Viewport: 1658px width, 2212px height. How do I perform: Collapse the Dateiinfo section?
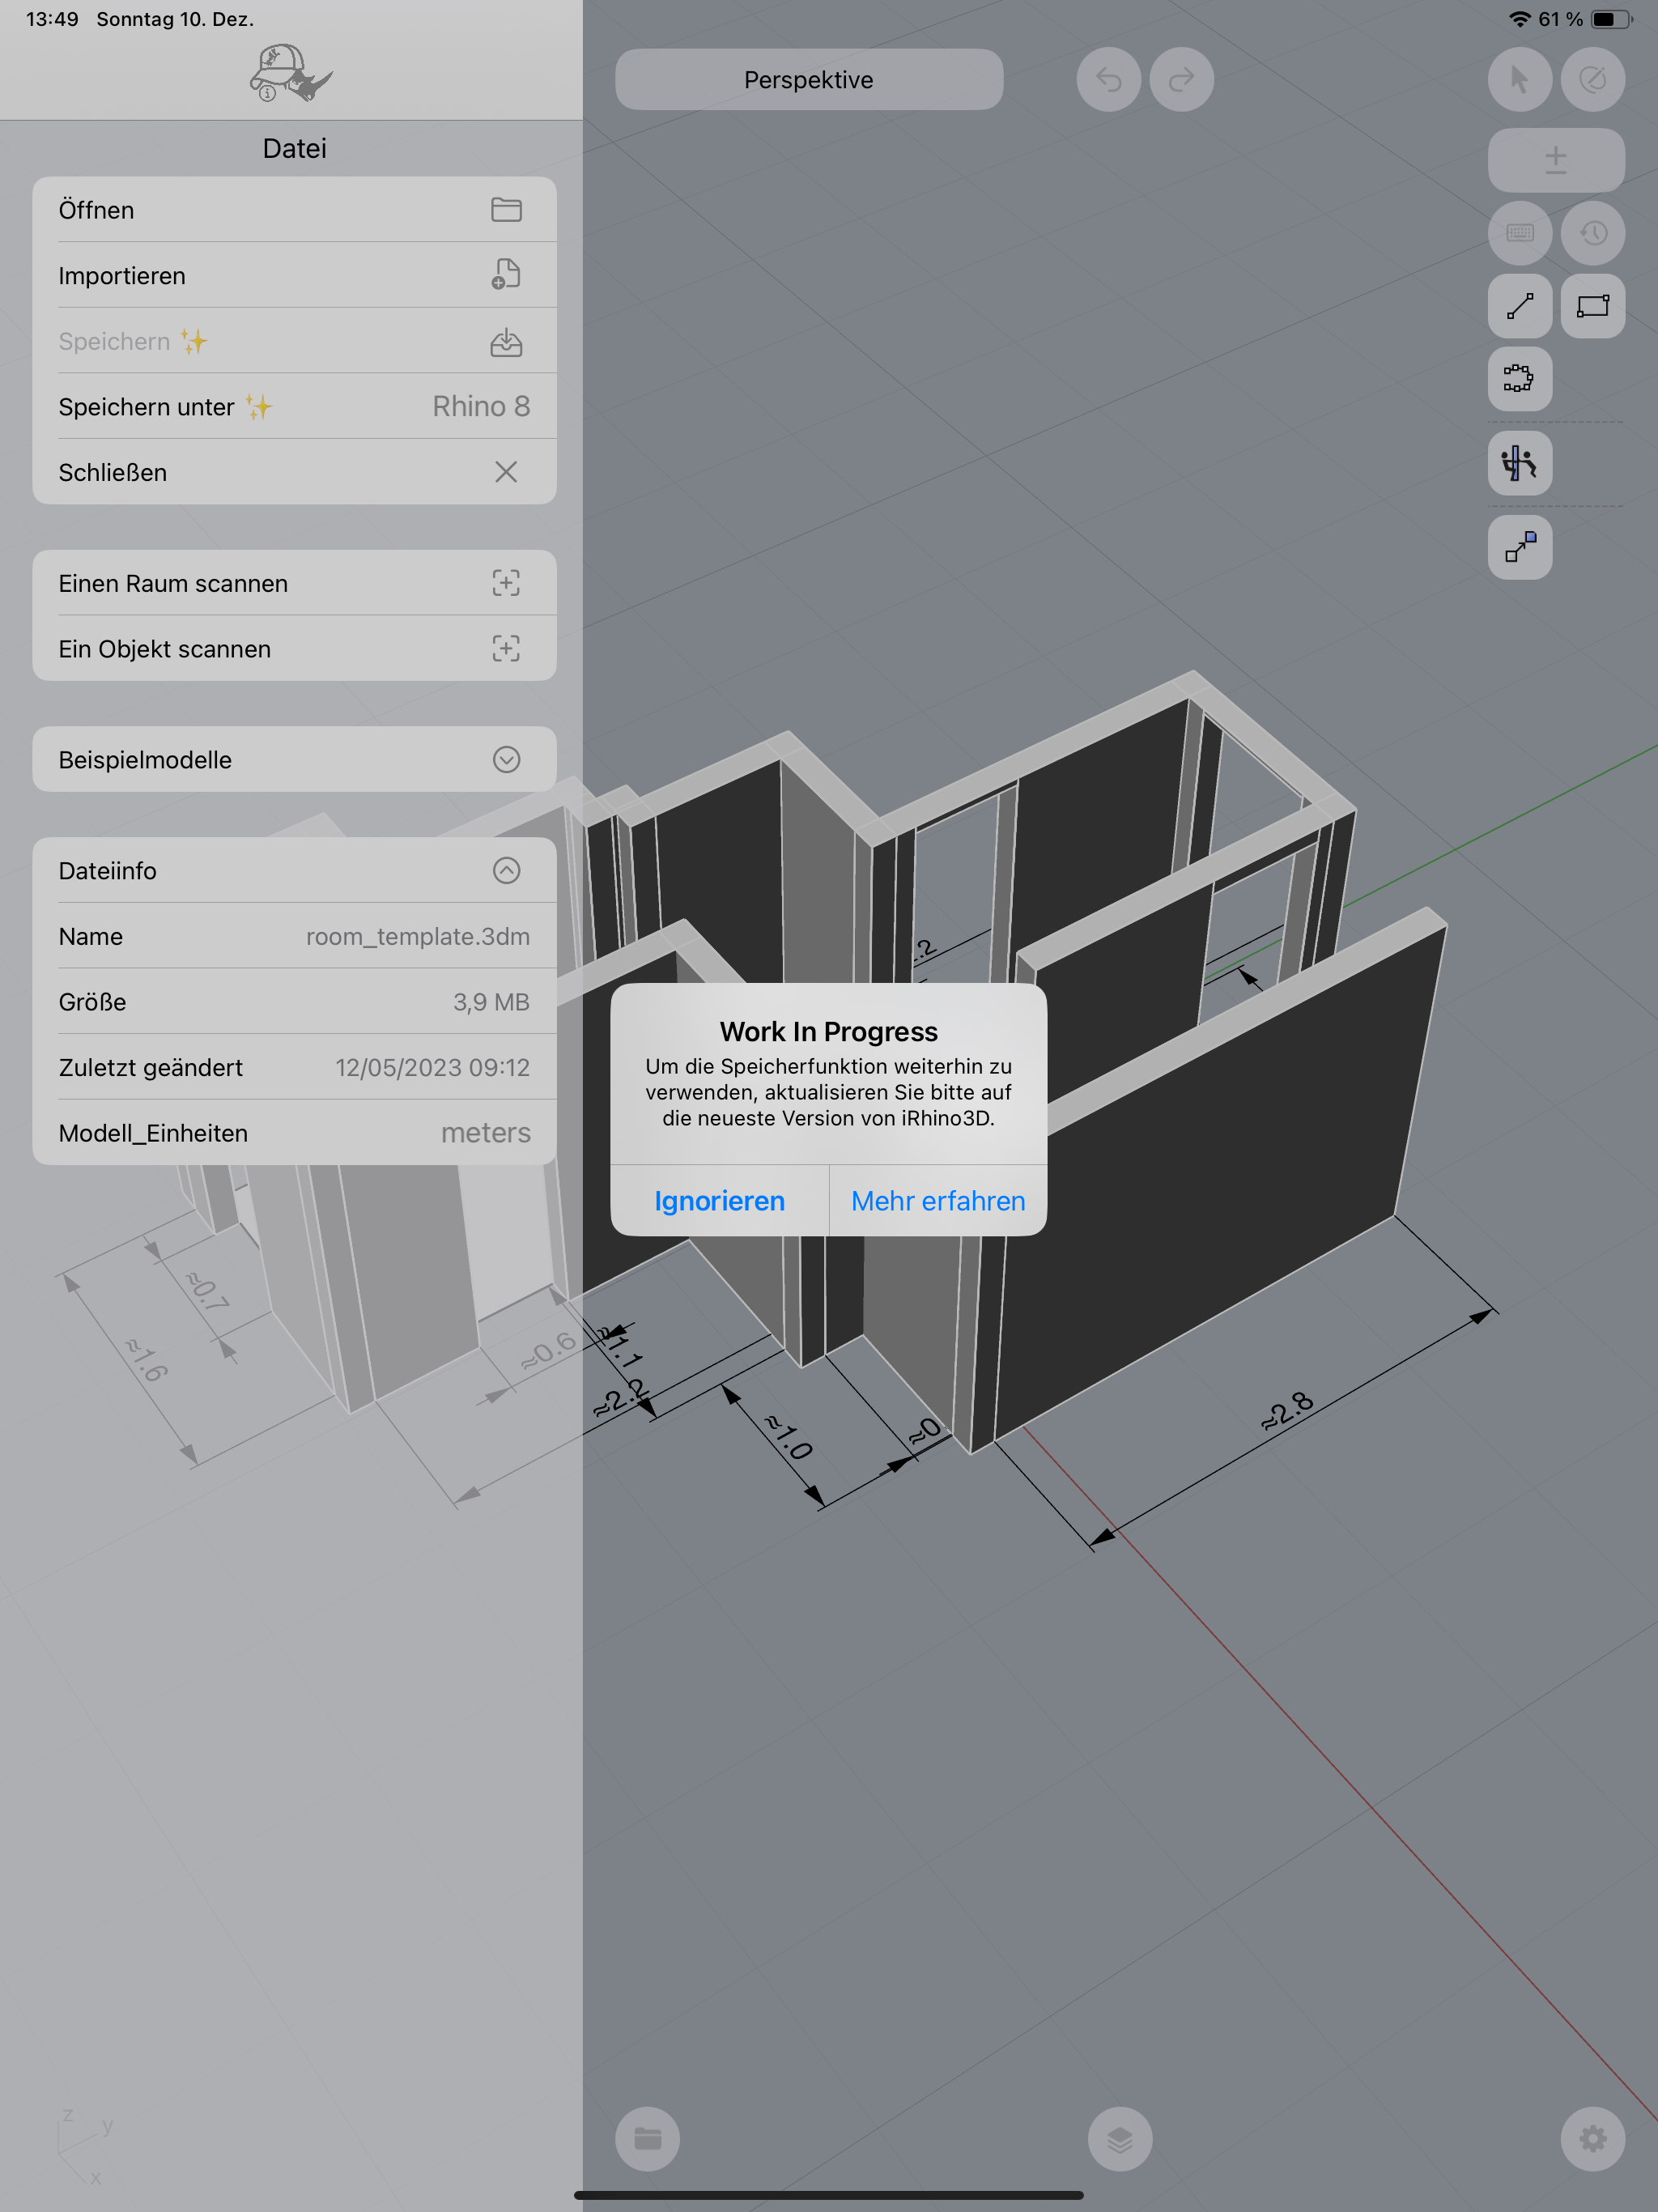click(x=506, y=870)
